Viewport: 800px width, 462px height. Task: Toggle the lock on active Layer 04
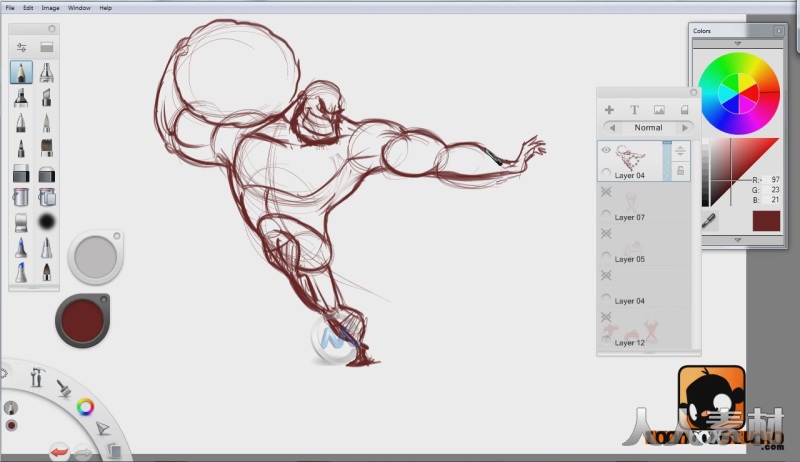[x=681, y=171]
